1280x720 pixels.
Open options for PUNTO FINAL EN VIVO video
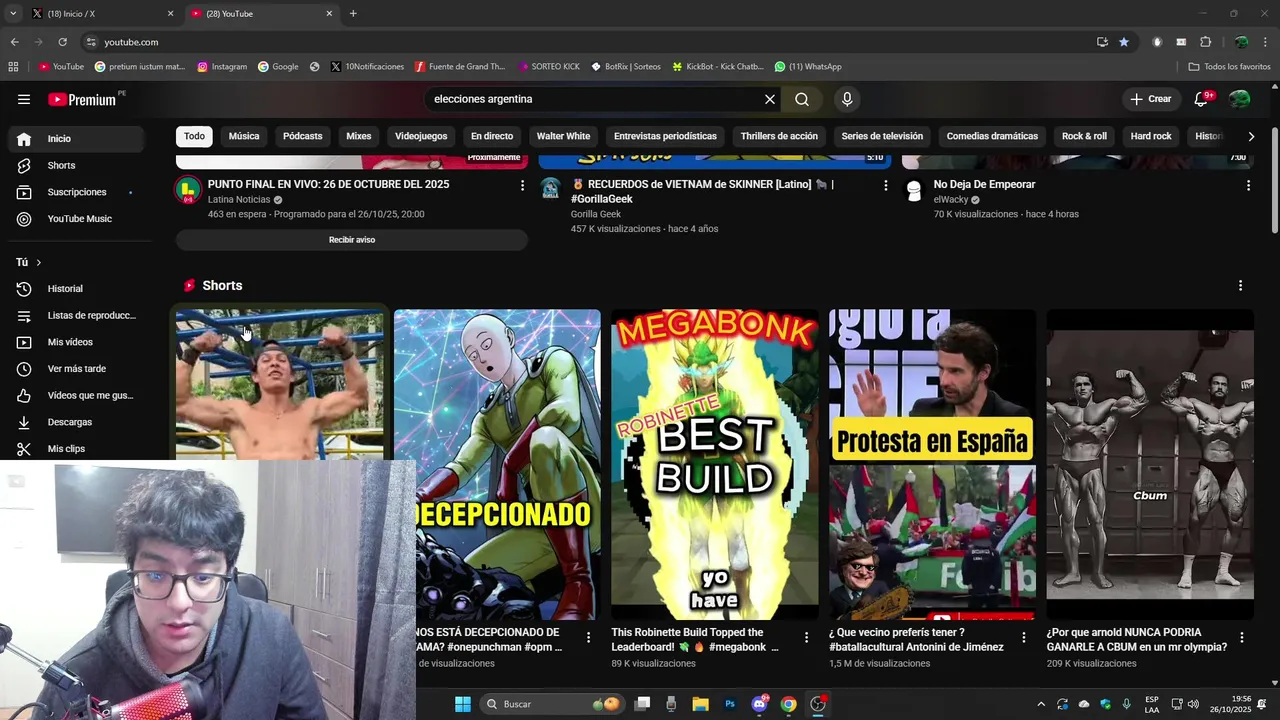pos(522,185)
